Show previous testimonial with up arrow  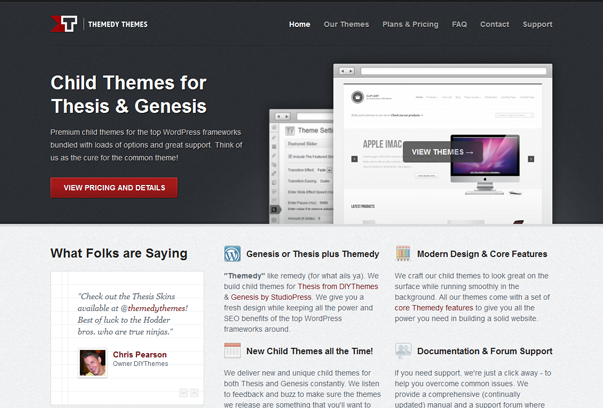click(x=194, y=393)
